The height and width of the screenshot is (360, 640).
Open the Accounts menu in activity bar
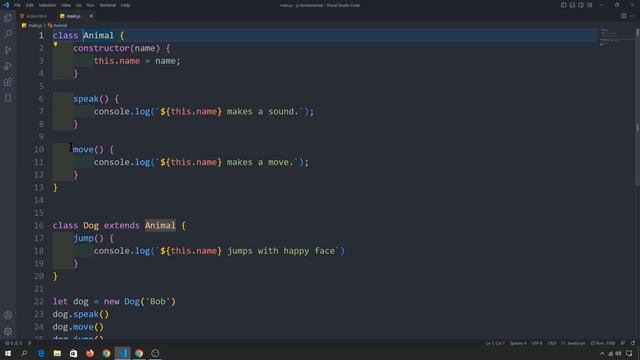tap(8, 315)
